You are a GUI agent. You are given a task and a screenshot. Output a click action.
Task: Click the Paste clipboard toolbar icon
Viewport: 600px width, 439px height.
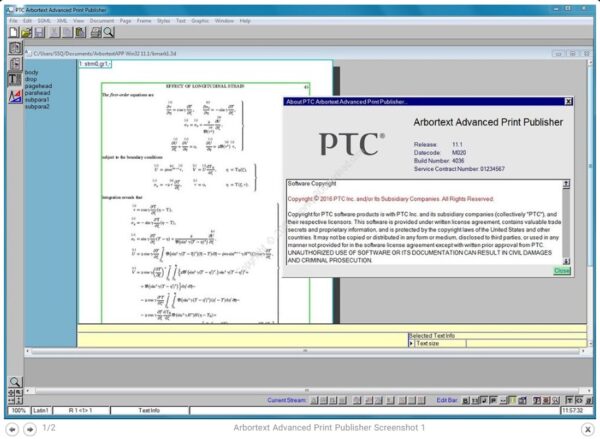(x=80, y=33)
